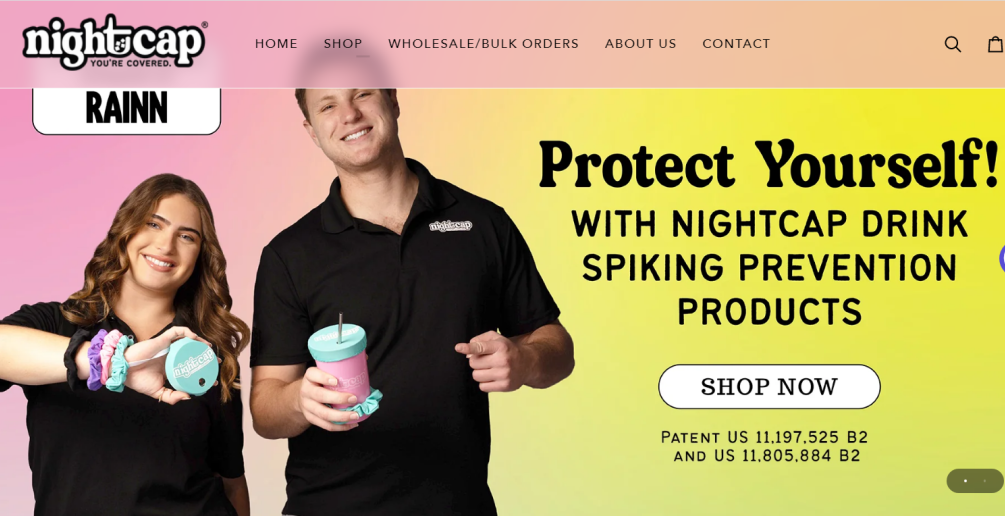Open the search magnifier icon
1005x516 pixels.
952,44
